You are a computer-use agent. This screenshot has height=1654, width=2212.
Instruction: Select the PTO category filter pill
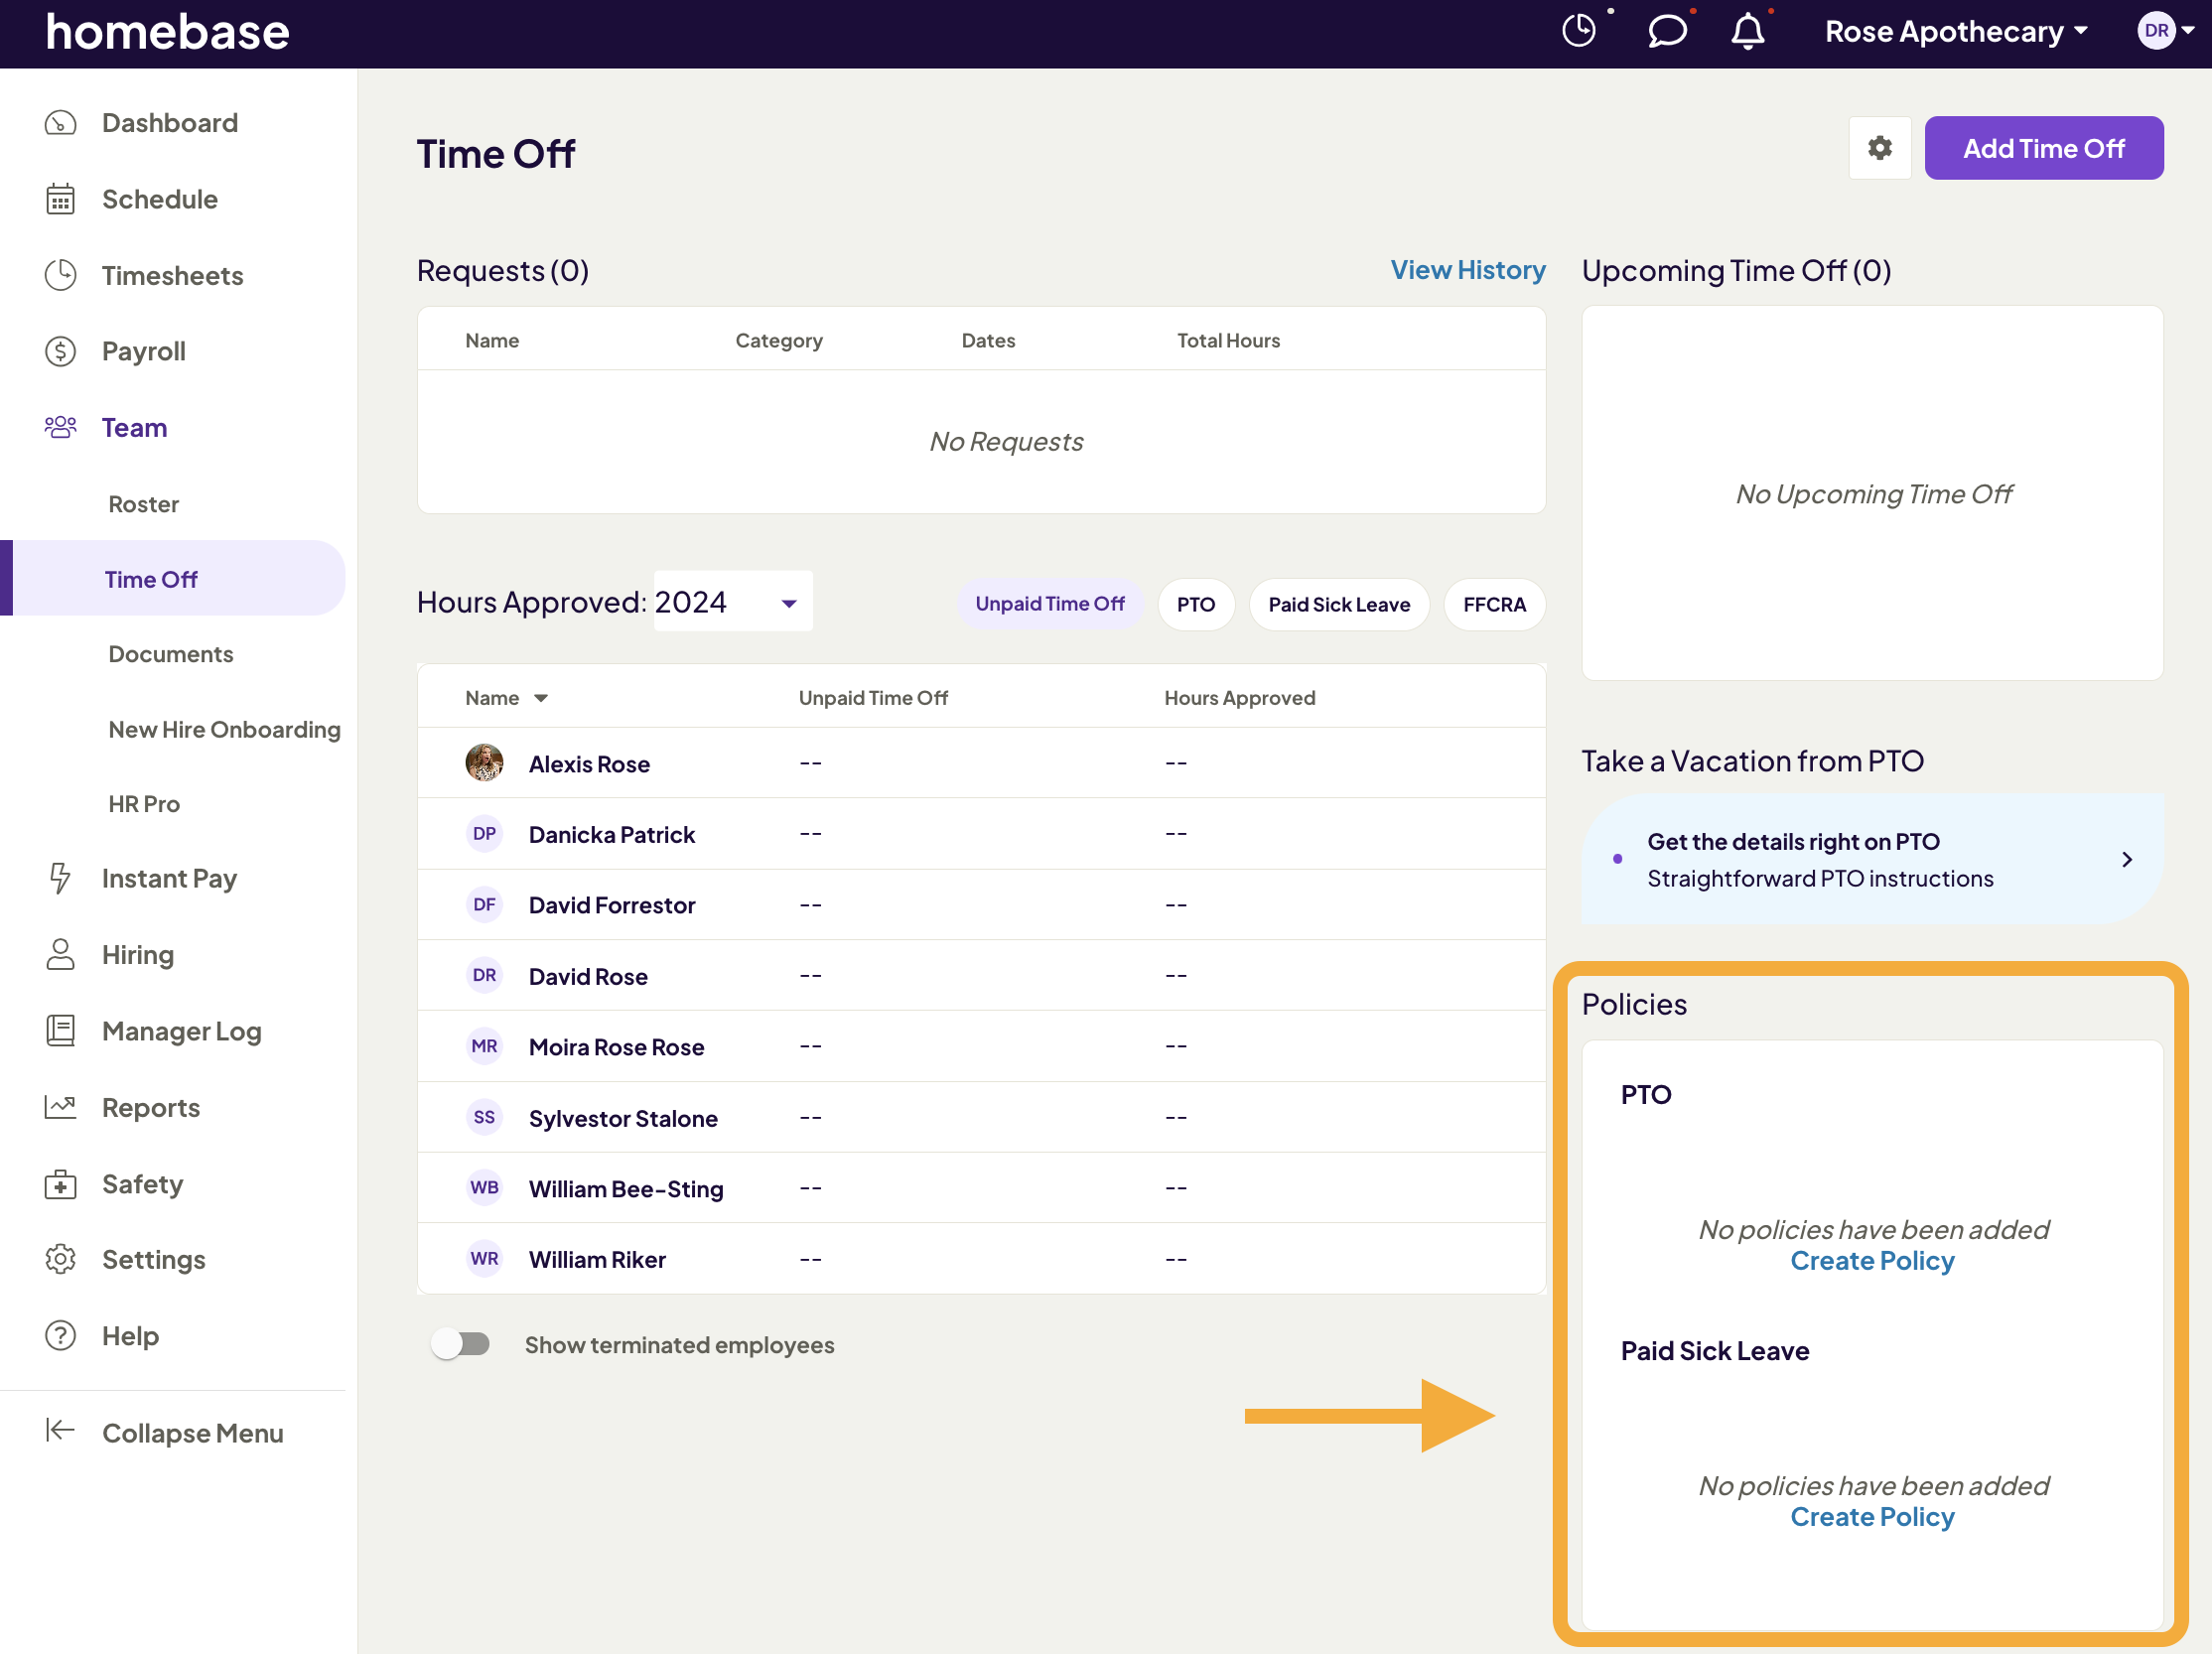point(1195,604)
